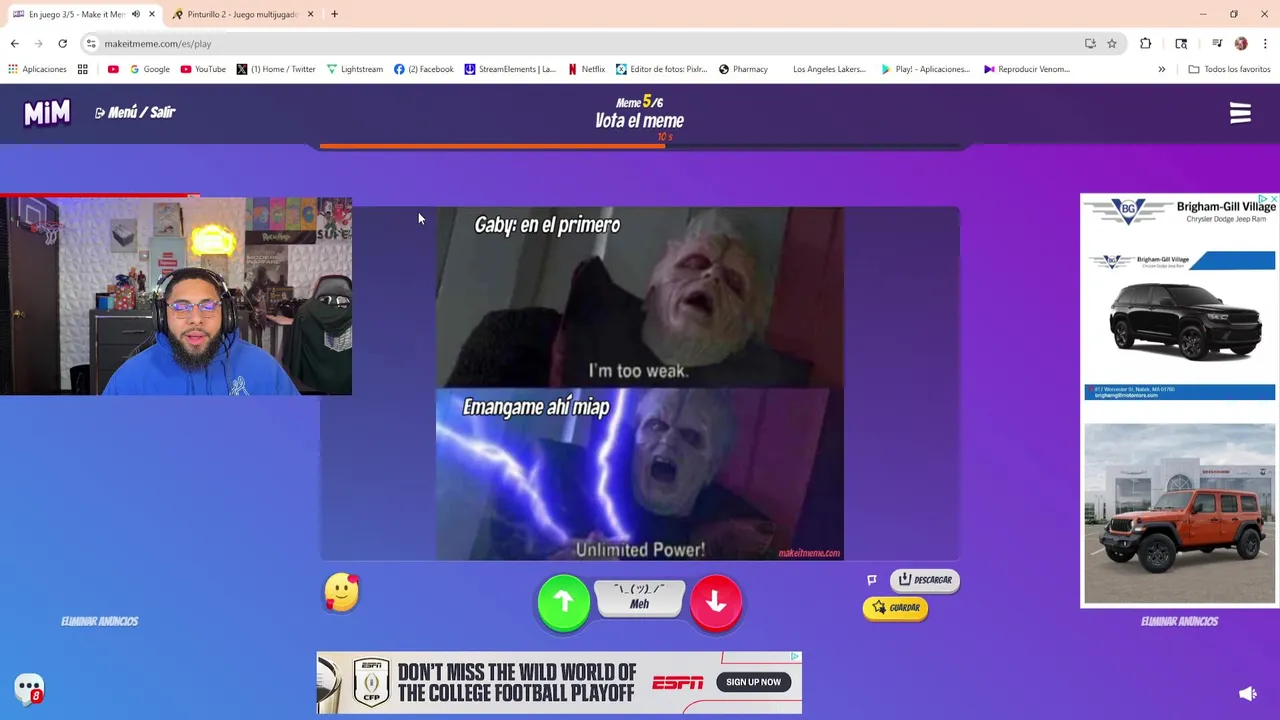
Task: Expand hidden bookmarks chevron
Action: tap(1162, 69)
